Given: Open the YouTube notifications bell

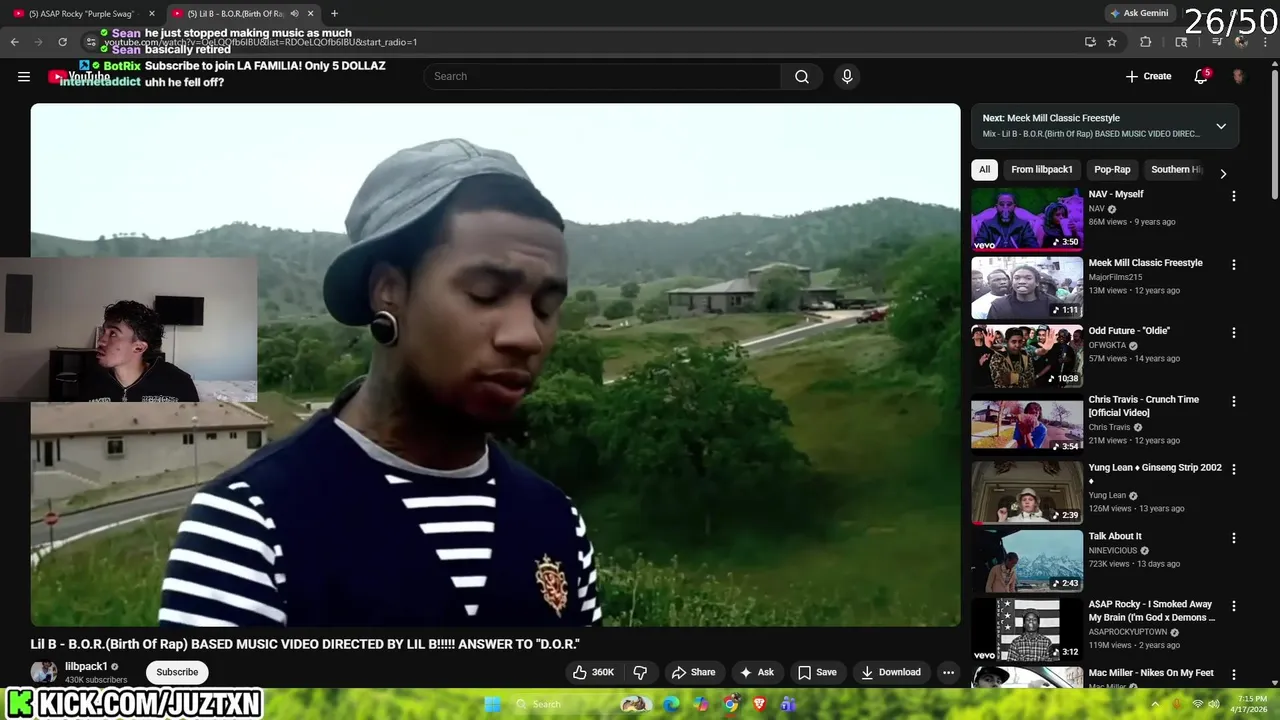Looking at the screenshot, I should tap(1202, 76).
